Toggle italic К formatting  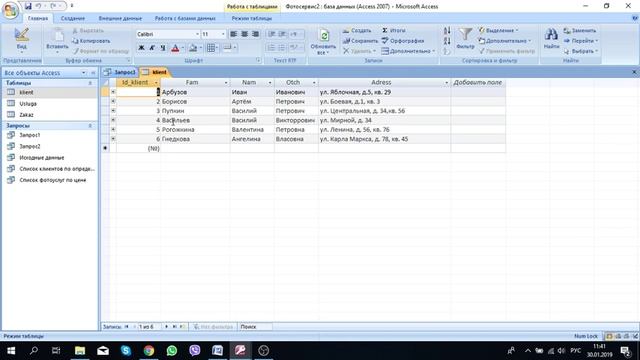pyautogui.click(x=152, y=48)
